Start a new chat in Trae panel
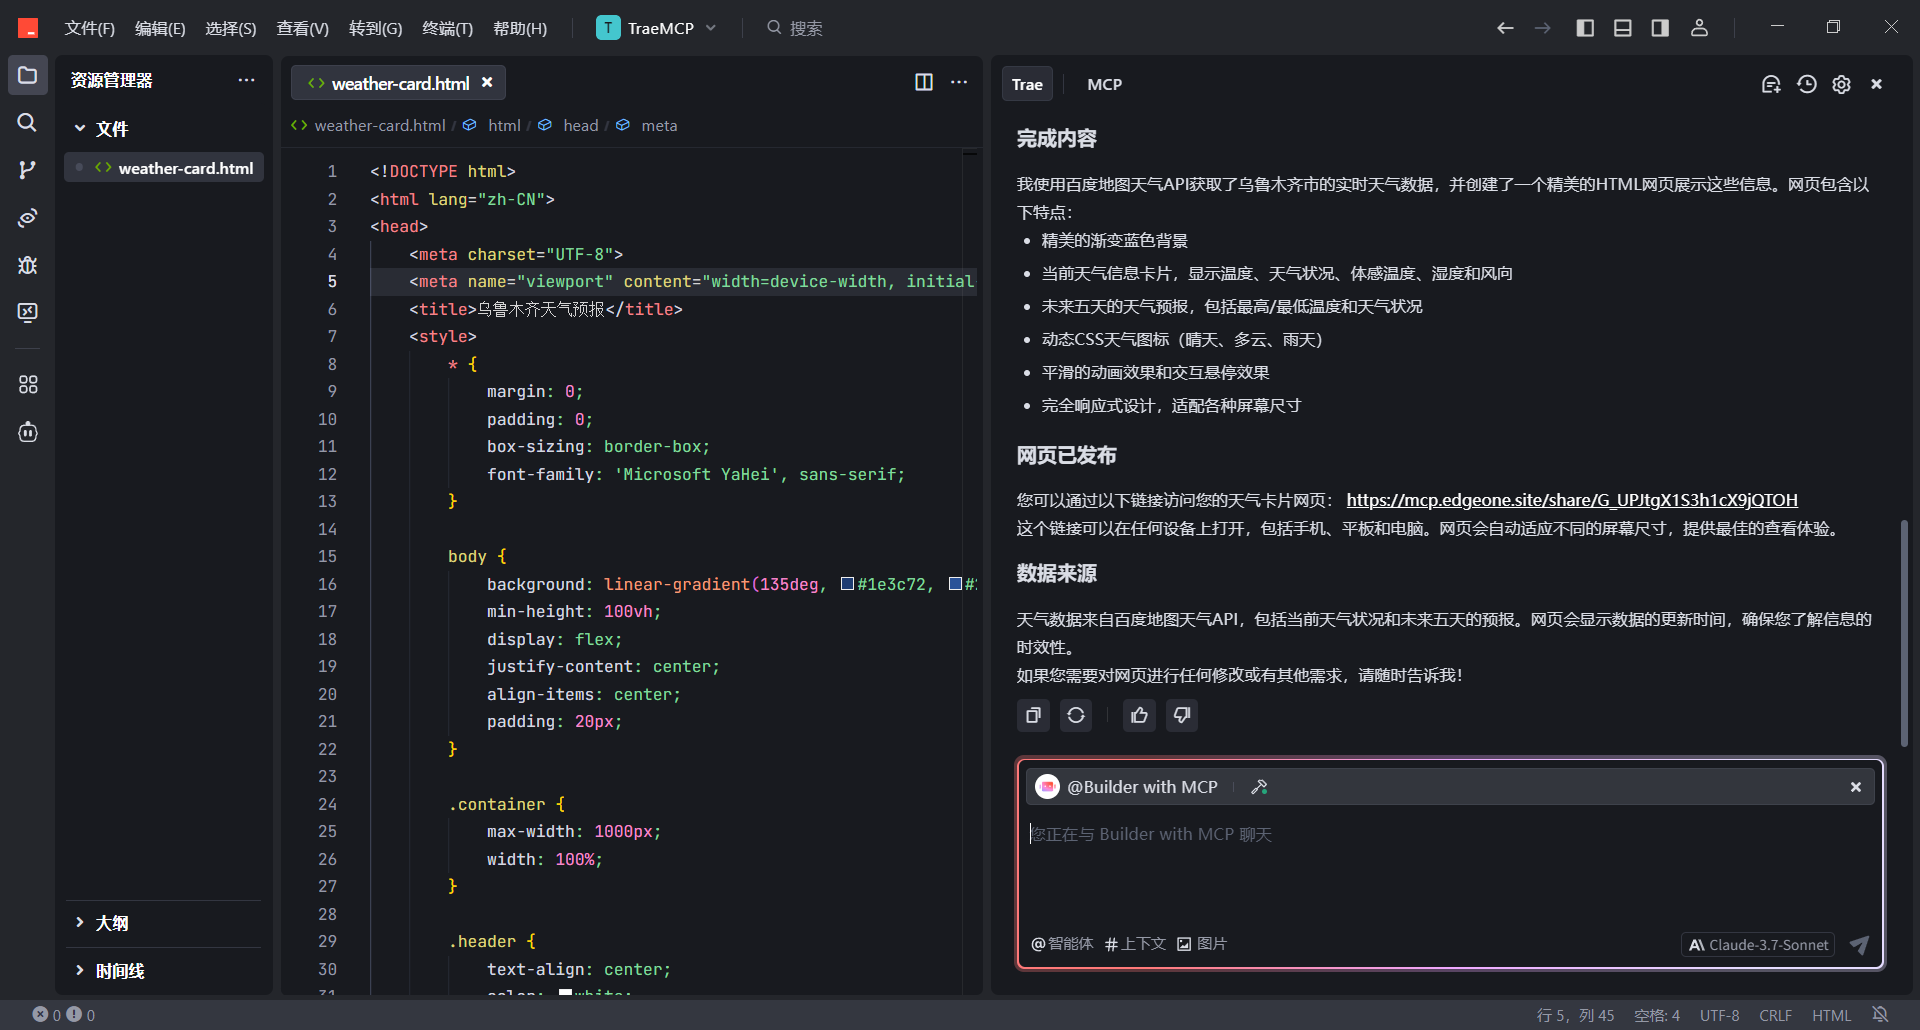 click(x=1771, y=84)
